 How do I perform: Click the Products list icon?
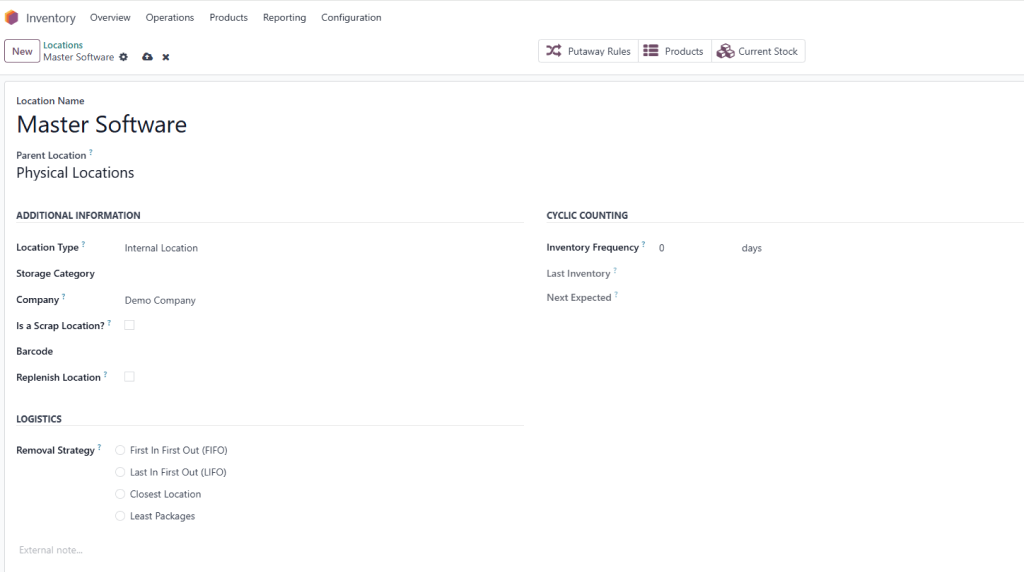pyautogui.click(x=651, y=51)
